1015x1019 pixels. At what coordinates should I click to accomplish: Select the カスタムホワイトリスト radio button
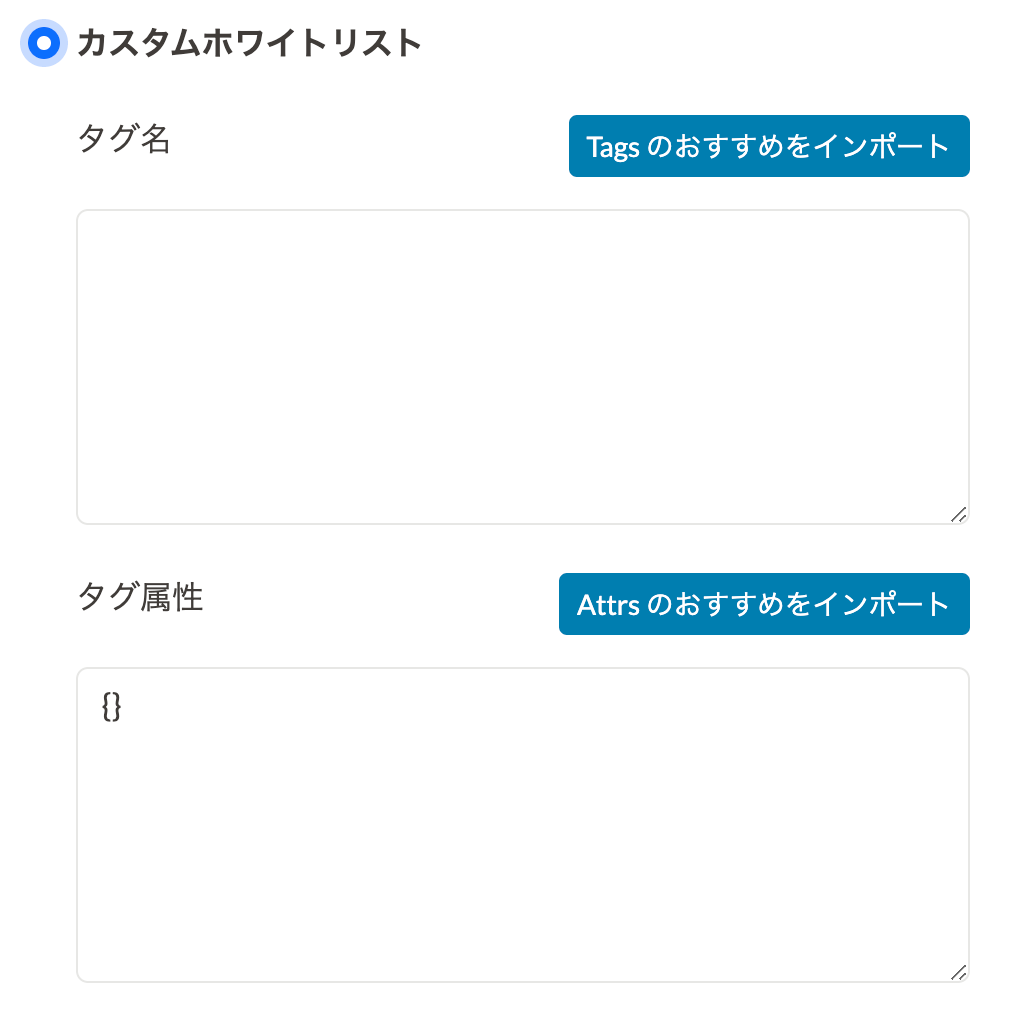point(43,43)
